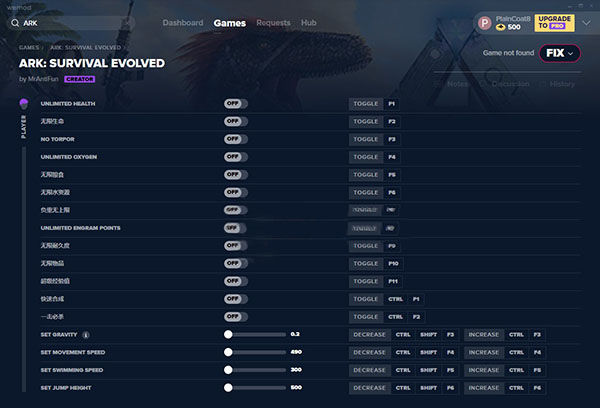Click INCREASE hotkey for Set Gravity
The height and width of the screenshot is (408, 600).
(x=484, y=335)
